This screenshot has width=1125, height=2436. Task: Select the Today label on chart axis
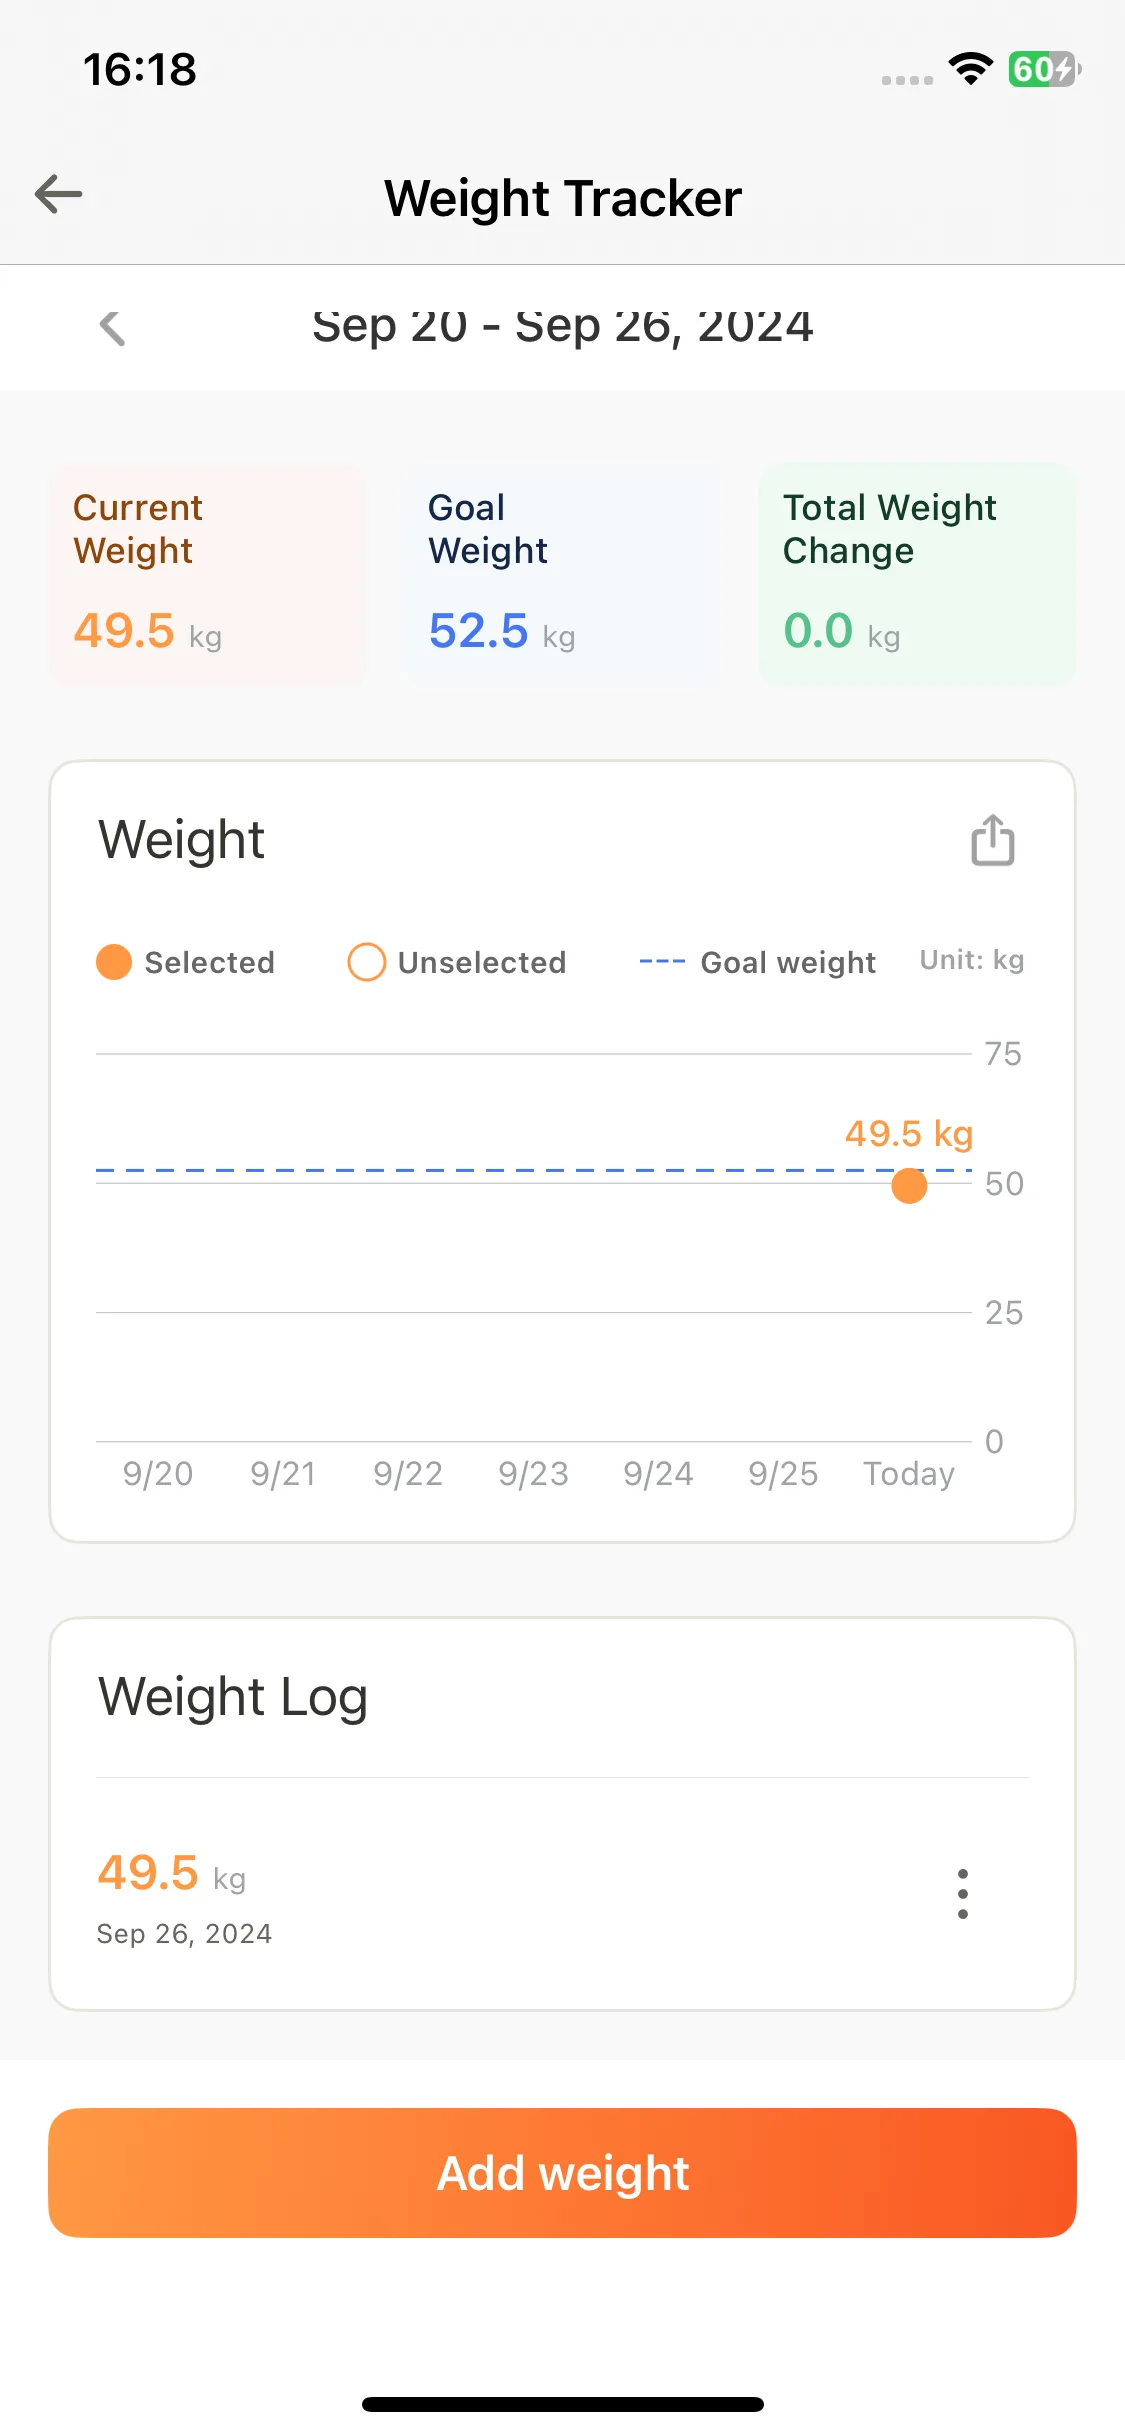(909, 1473)
